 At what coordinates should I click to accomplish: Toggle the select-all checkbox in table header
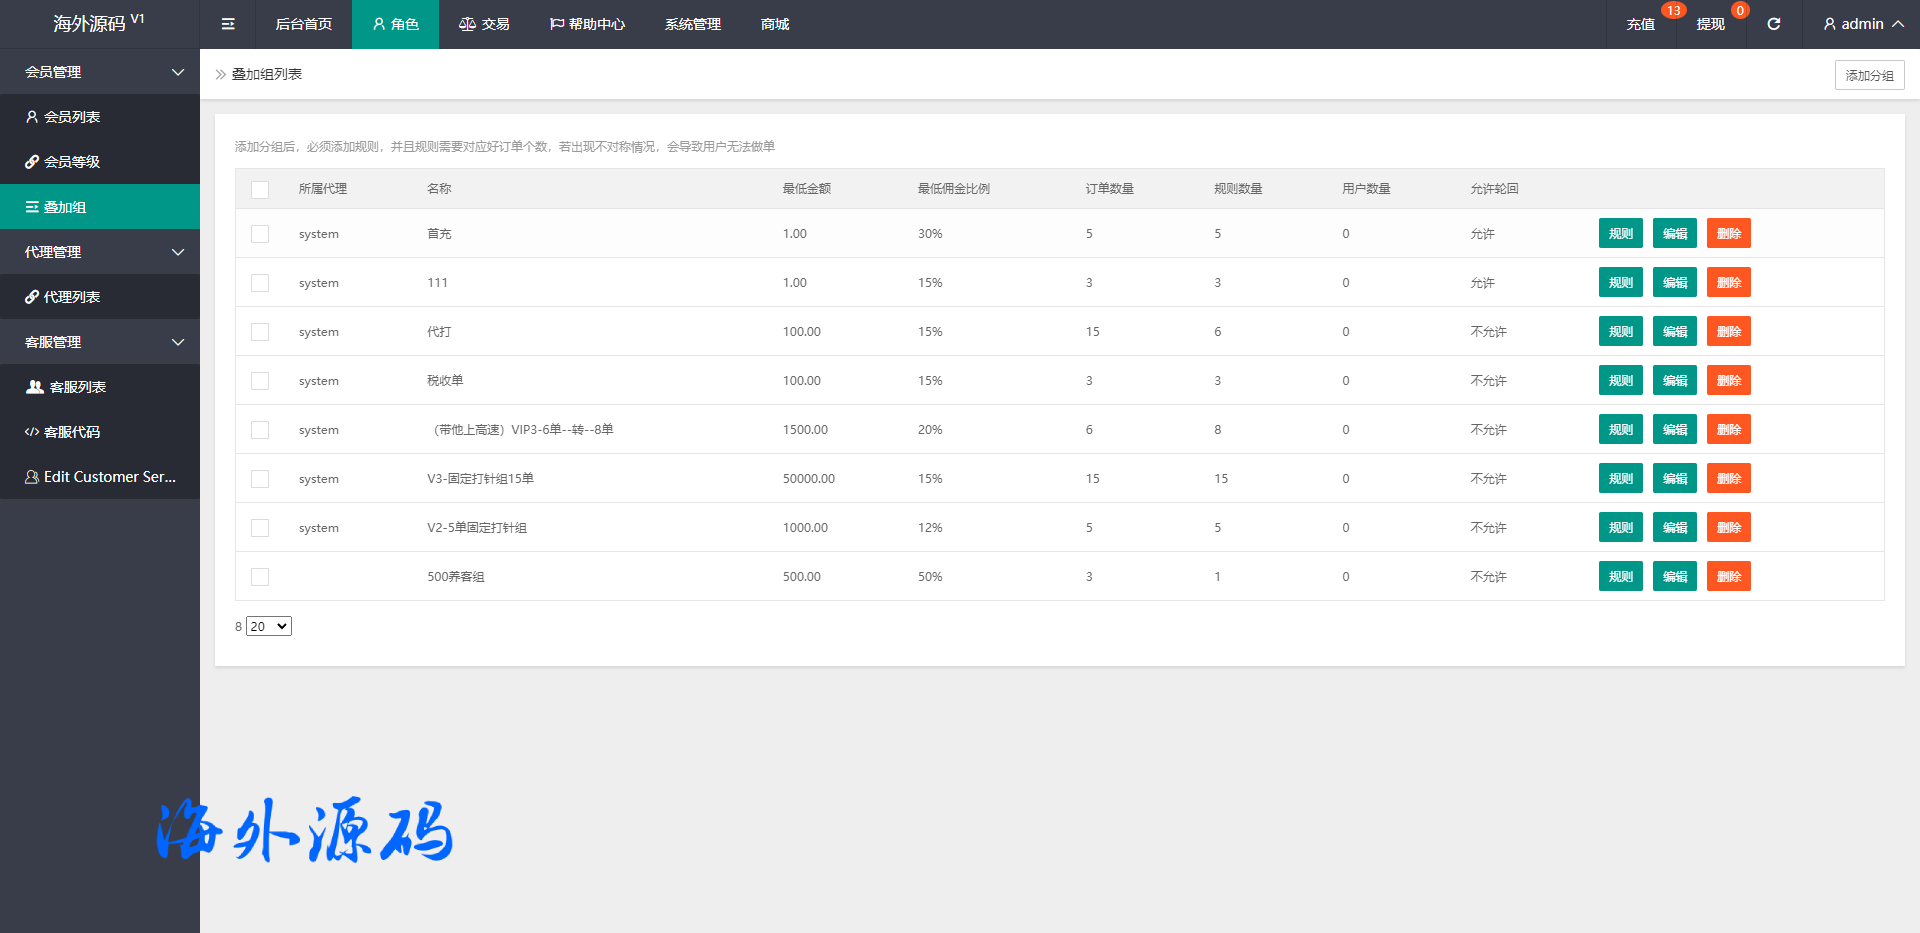click(x=260, y=189)
